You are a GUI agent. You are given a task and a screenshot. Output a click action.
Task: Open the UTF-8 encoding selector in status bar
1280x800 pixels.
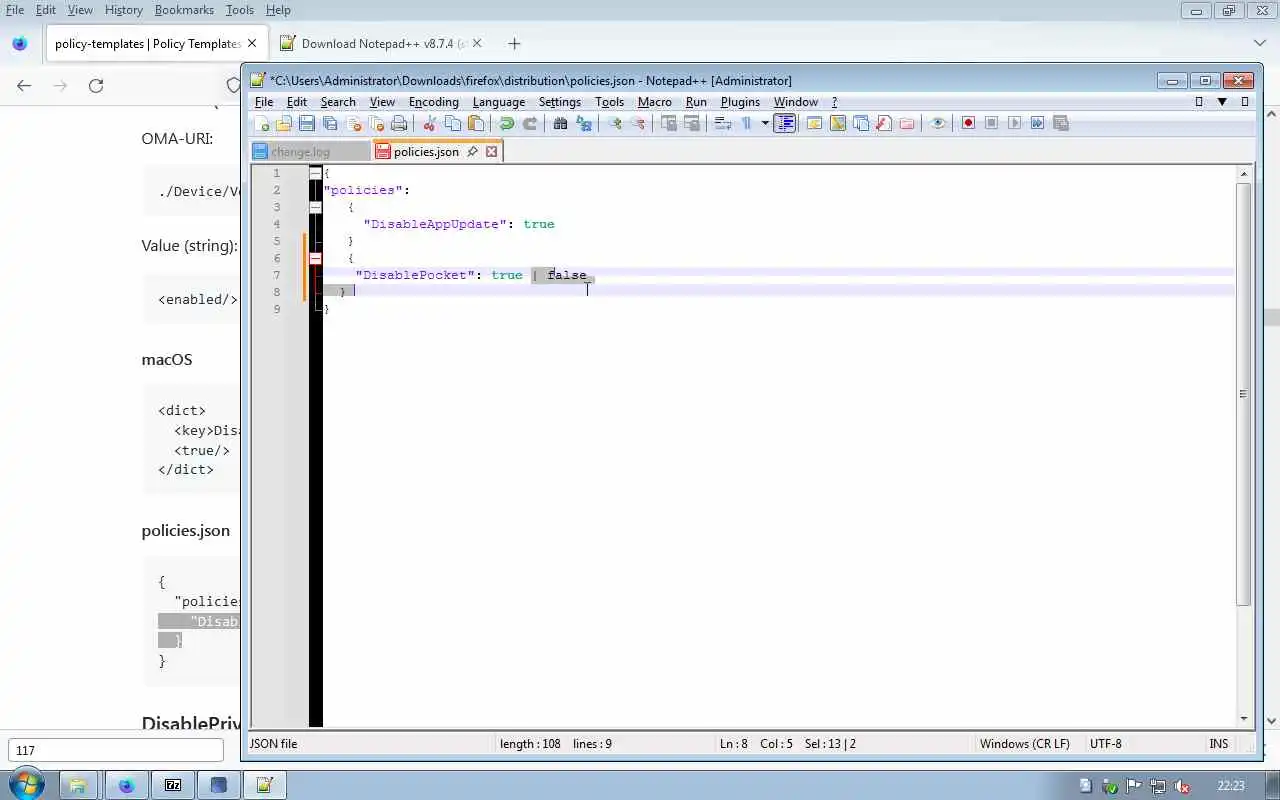pos(1106,744)
